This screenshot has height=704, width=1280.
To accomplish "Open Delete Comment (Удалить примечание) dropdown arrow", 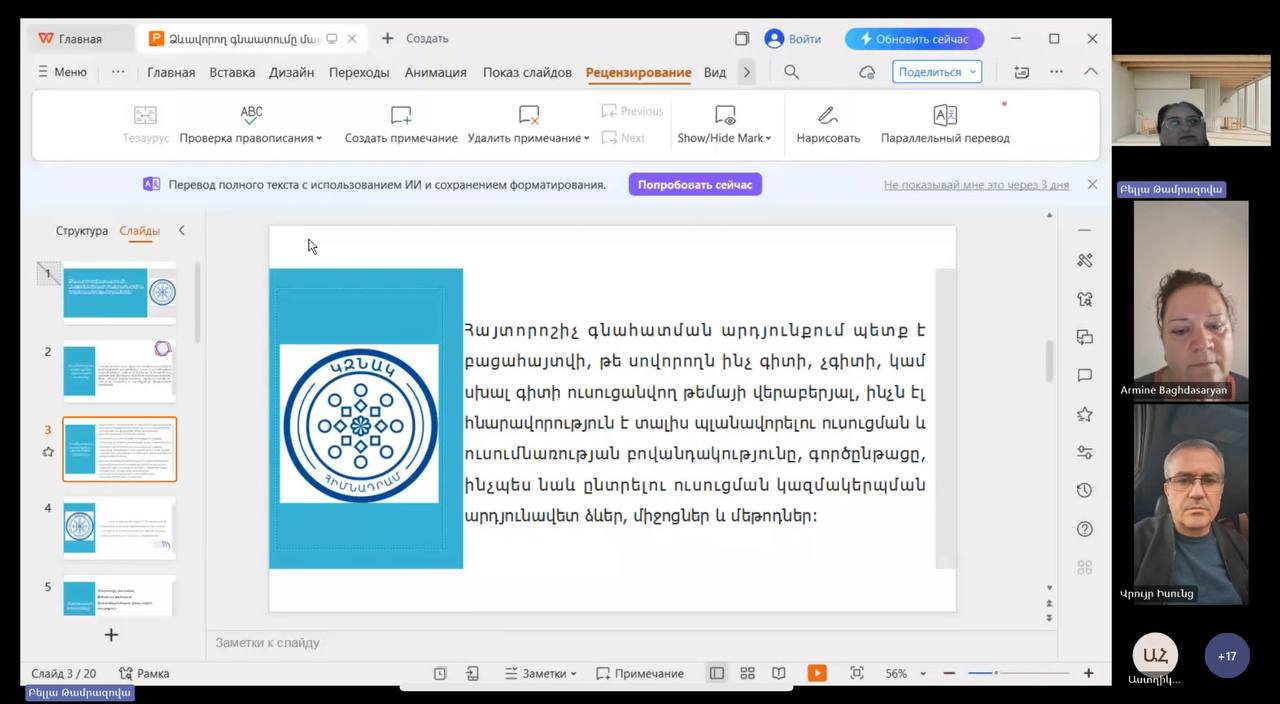I will 587,138.
